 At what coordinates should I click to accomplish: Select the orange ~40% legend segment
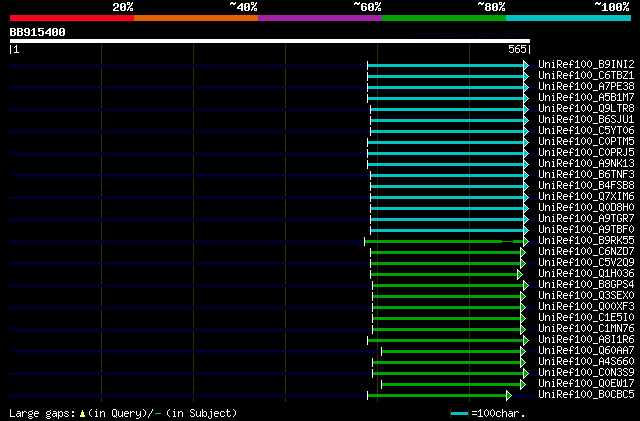[x=196, y=18]
